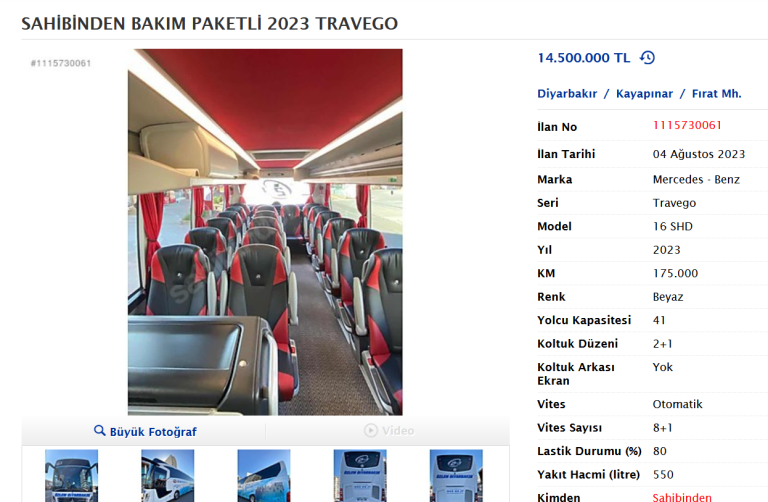This screenshot has width=768, height=502.
Task: Select the third thumbnail of blue bus side
Action: tap(264, 476)
